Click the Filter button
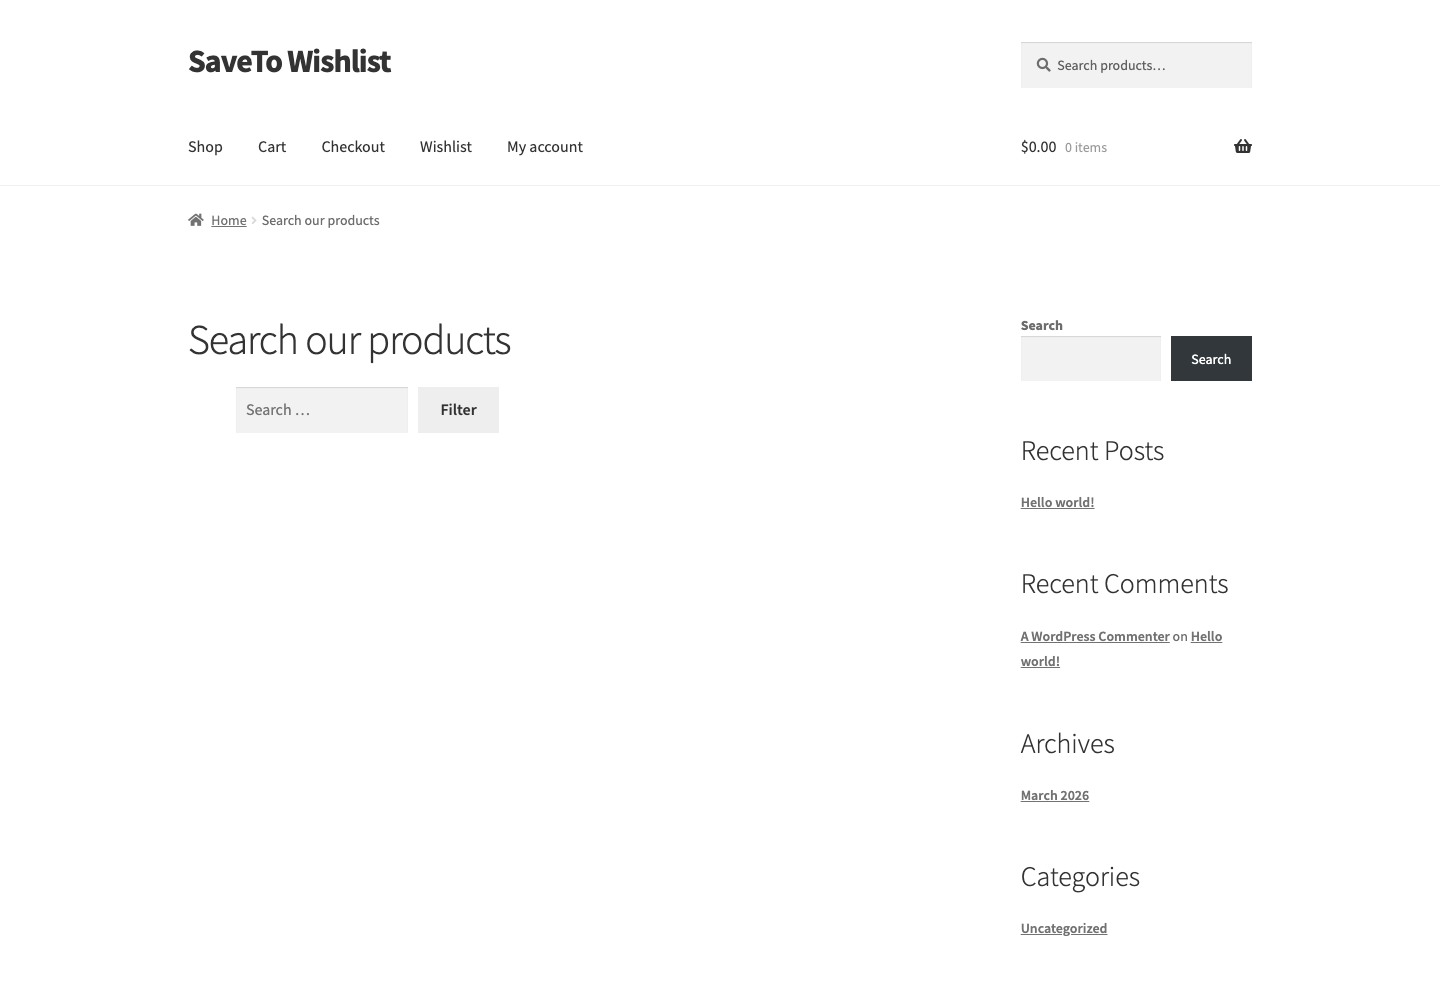This screenshot has width=1440, height=1000. tap(458, 410)
